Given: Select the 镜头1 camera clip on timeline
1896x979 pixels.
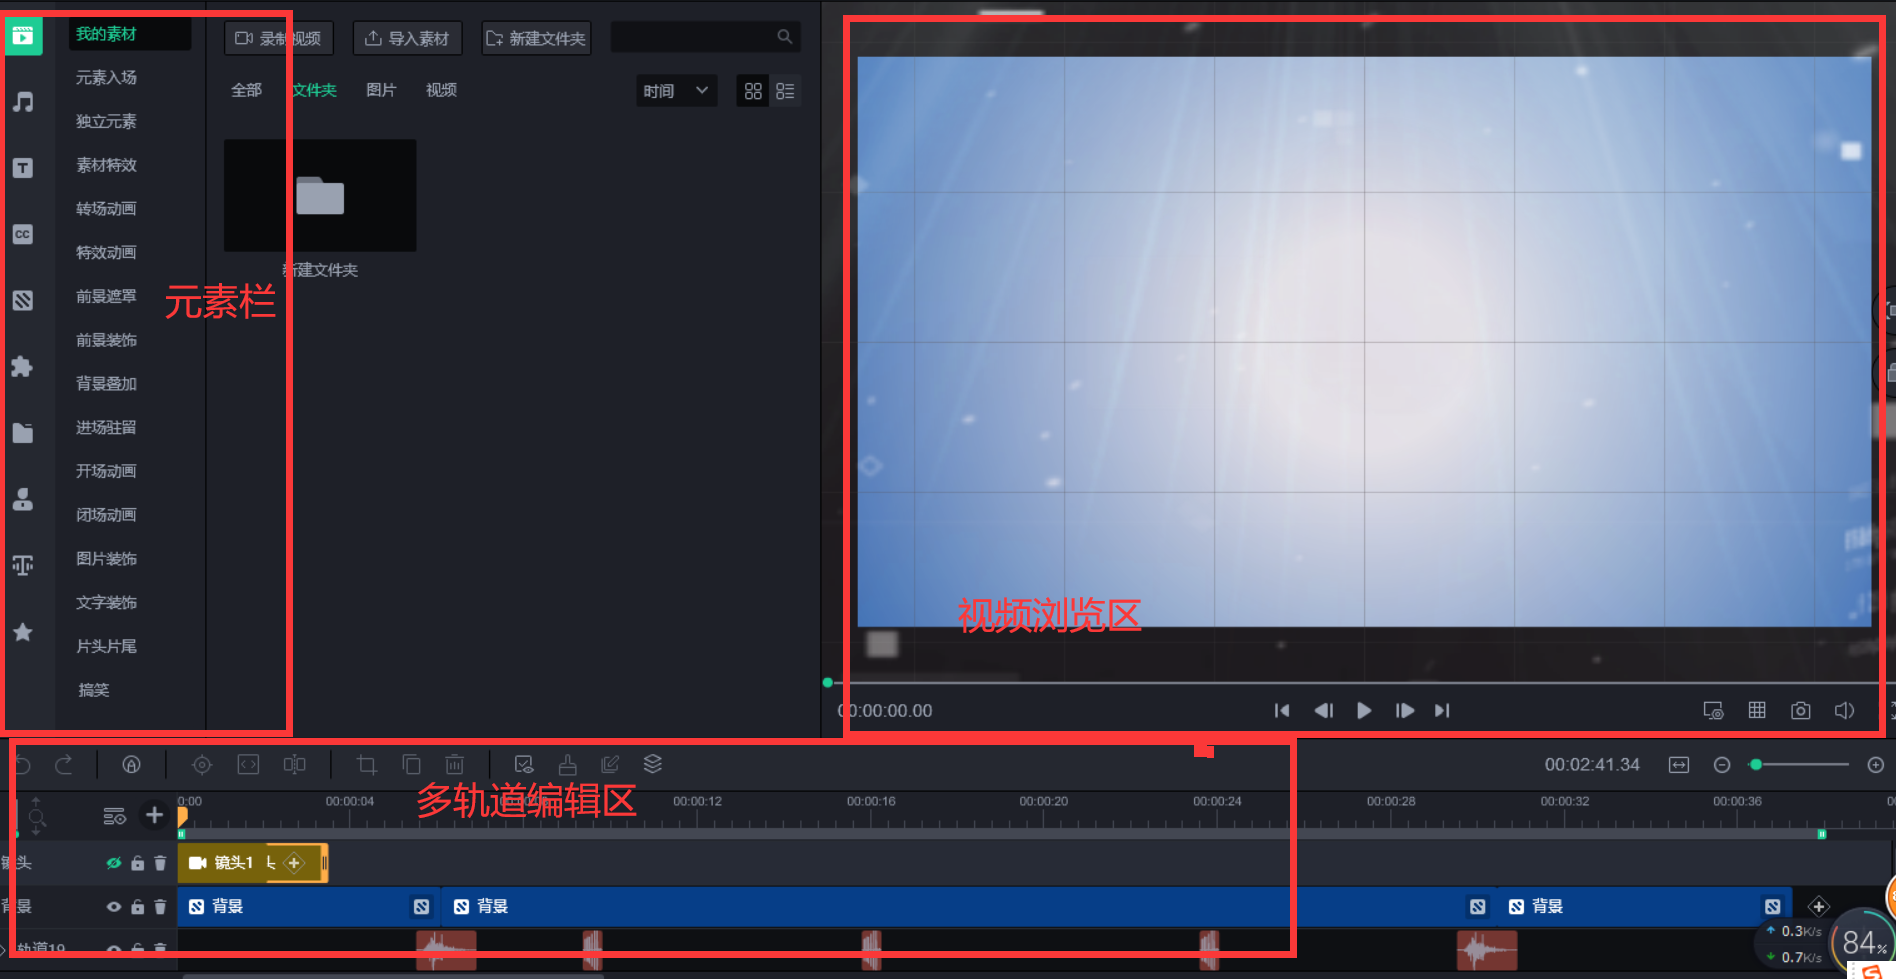Looking at the screenshot, I should (252, 863).
